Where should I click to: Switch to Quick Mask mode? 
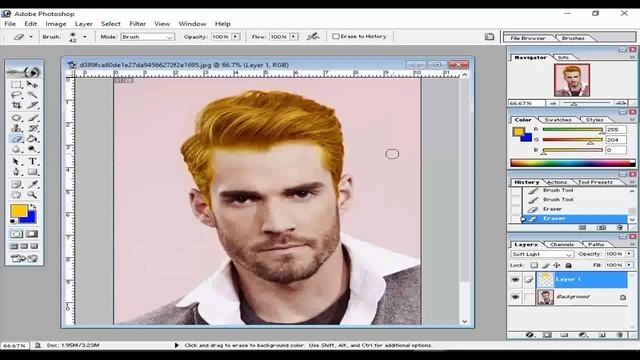click(32, 234)
